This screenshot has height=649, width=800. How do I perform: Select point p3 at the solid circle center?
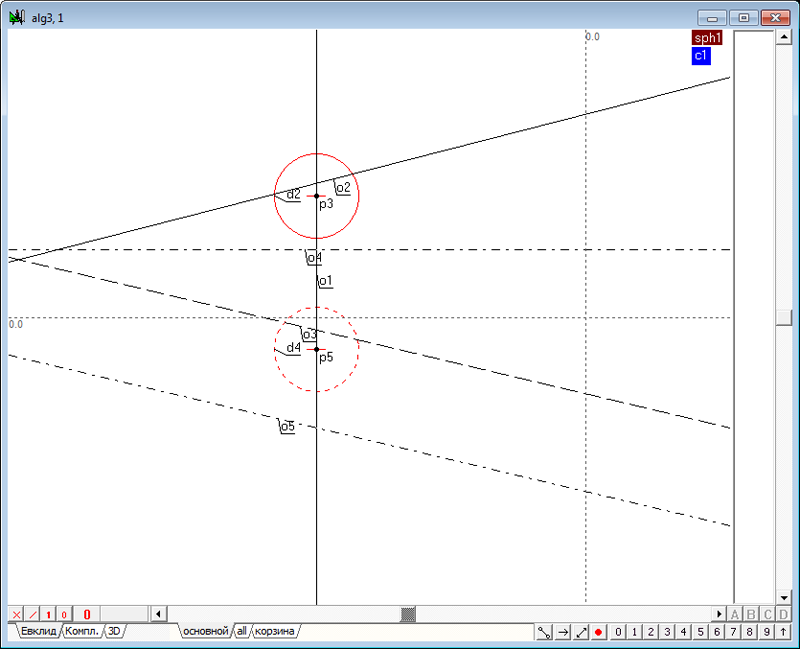316,196
